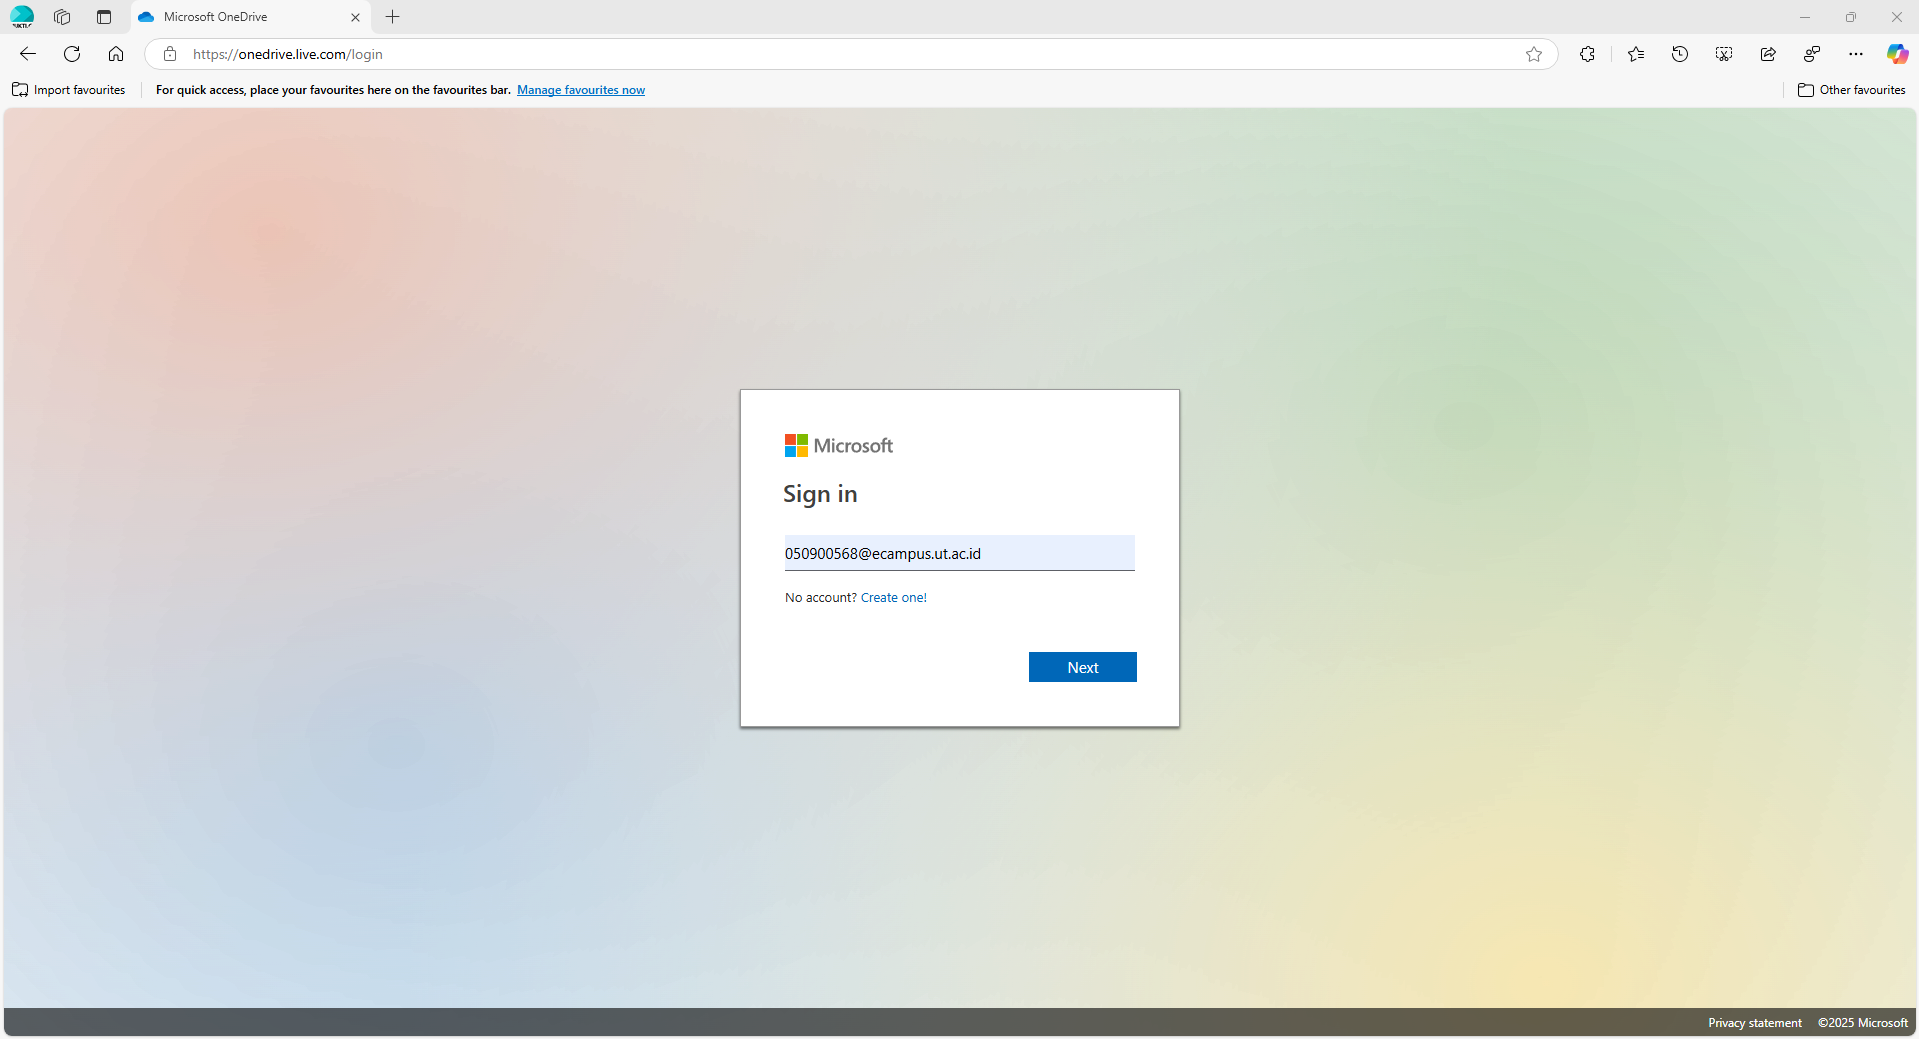Open the browser Workspaces menu

click(x=62, y=17)
